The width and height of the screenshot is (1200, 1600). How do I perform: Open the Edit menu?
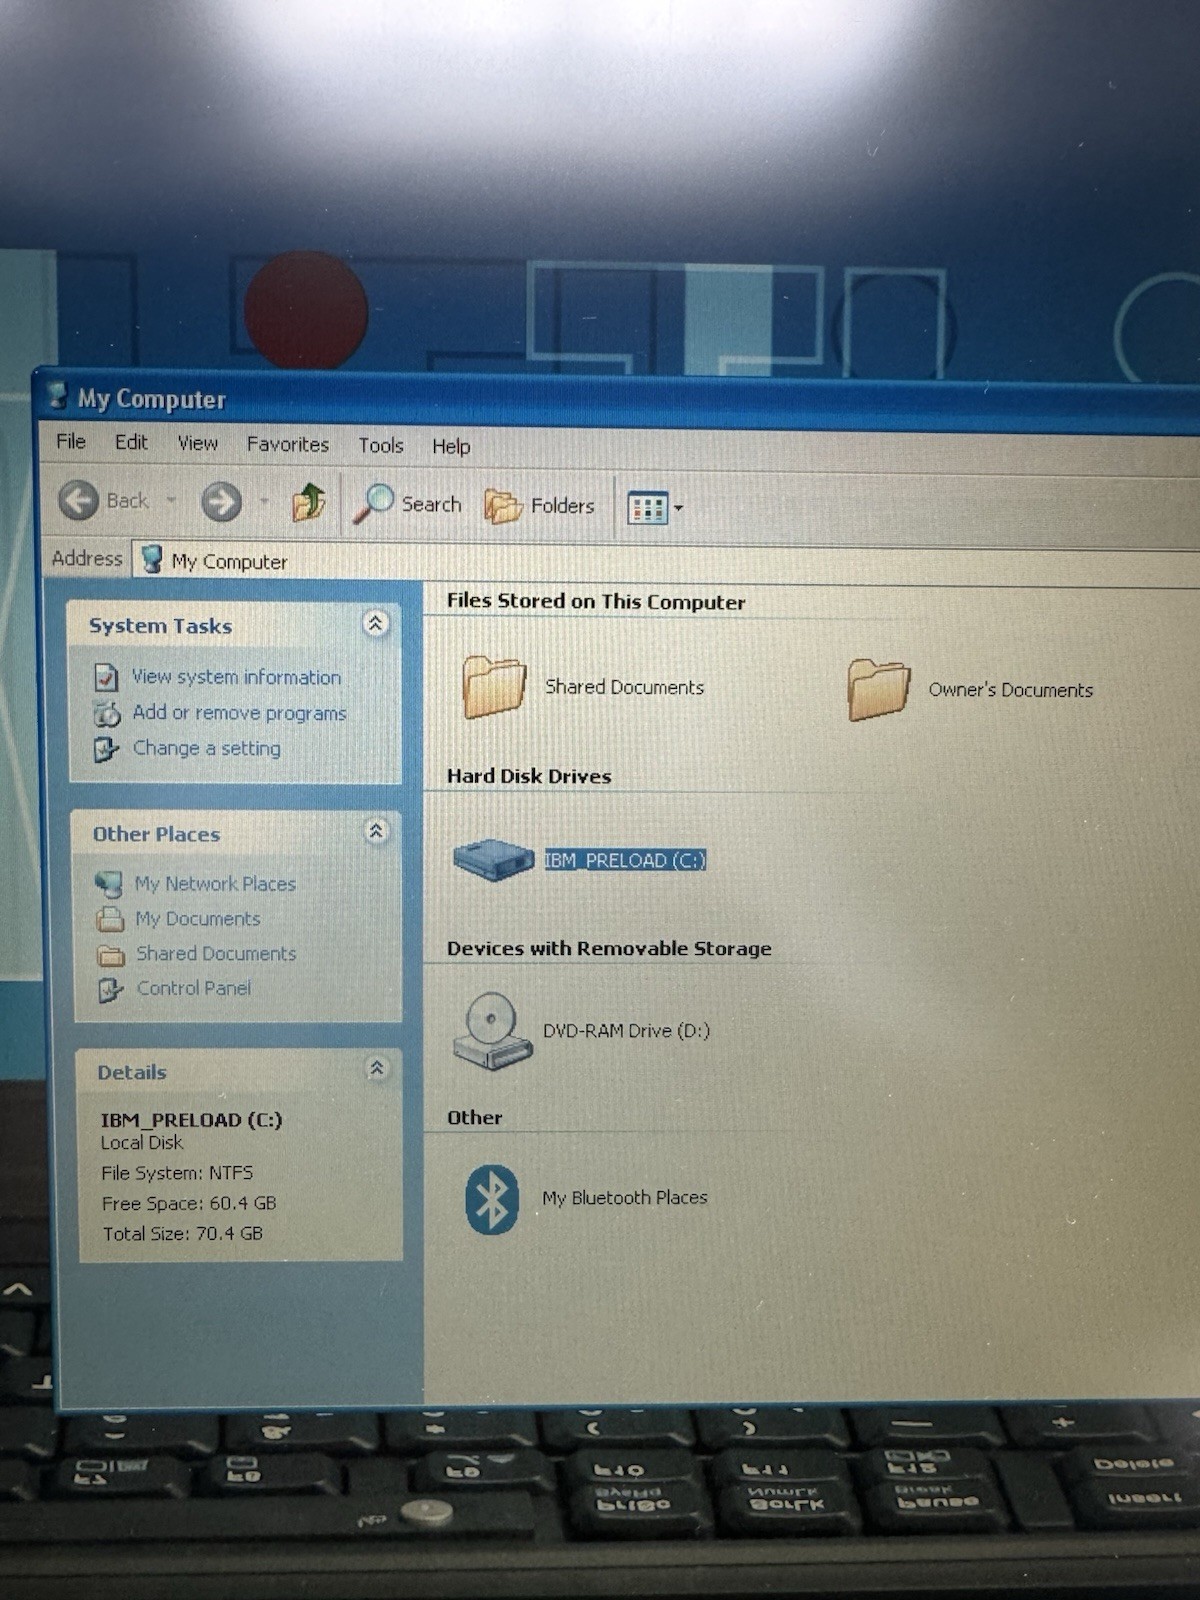pos(131,442)
